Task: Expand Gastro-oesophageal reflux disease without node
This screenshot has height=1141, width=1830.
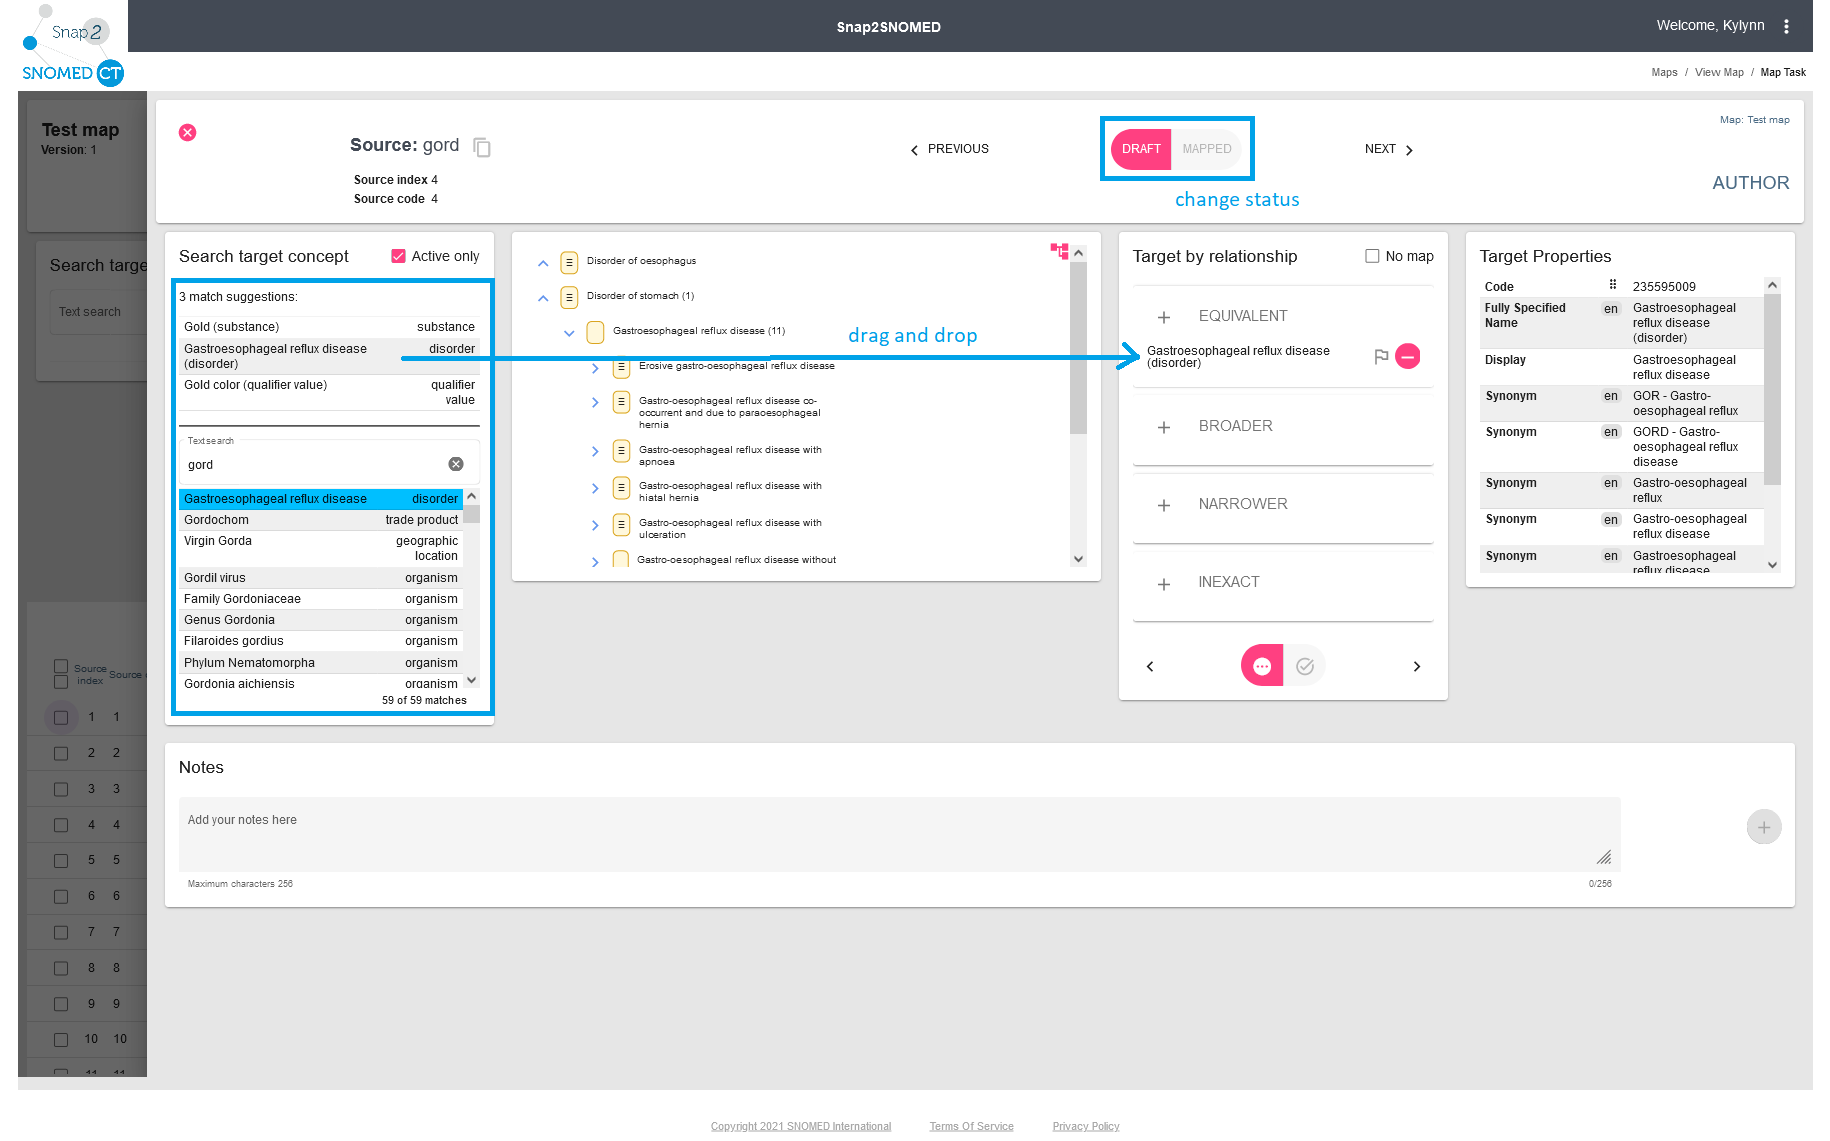Action: (595, 562)
